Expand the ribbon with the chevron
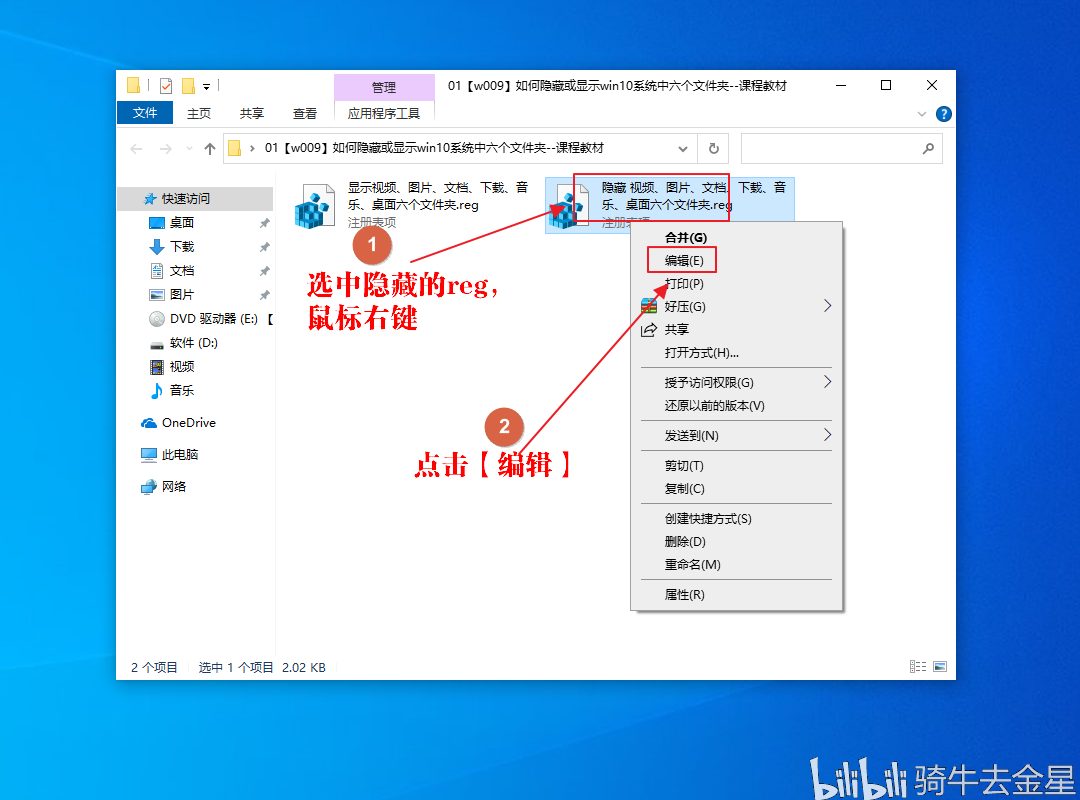Image resolution: width=1080 pixels, height=800 pixels. [922, 114]
